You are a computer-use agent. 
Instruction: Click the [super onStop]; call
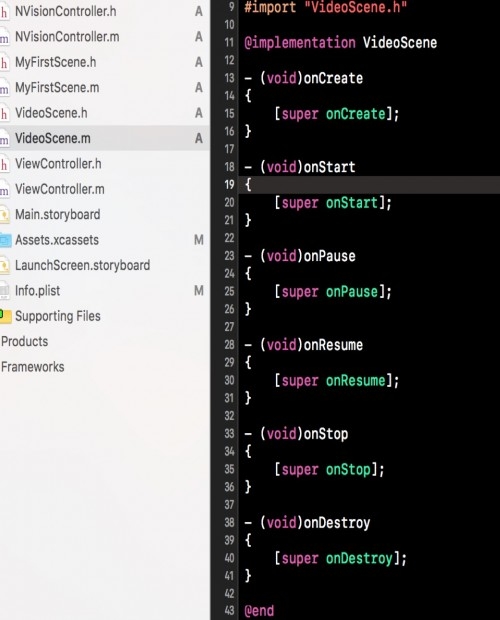pyautogui.click(x=330, y=470)
